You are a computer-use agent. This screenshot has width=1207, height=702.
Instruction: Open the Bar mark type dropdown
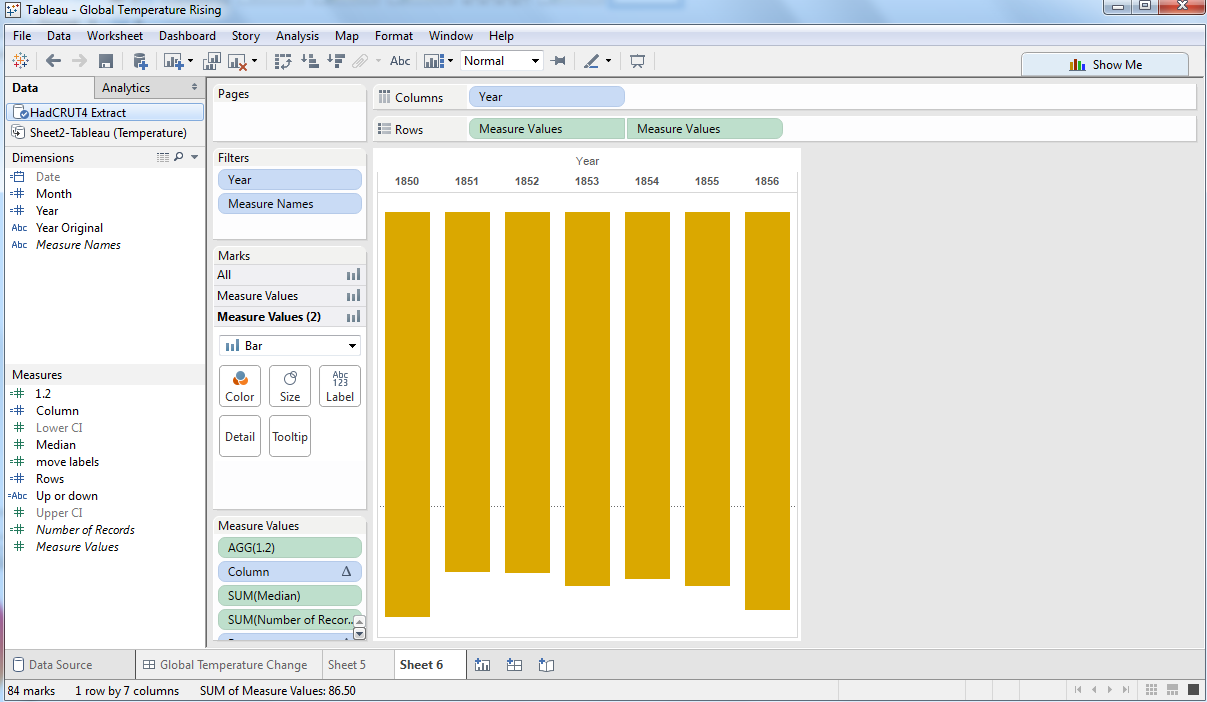(289, 346)
